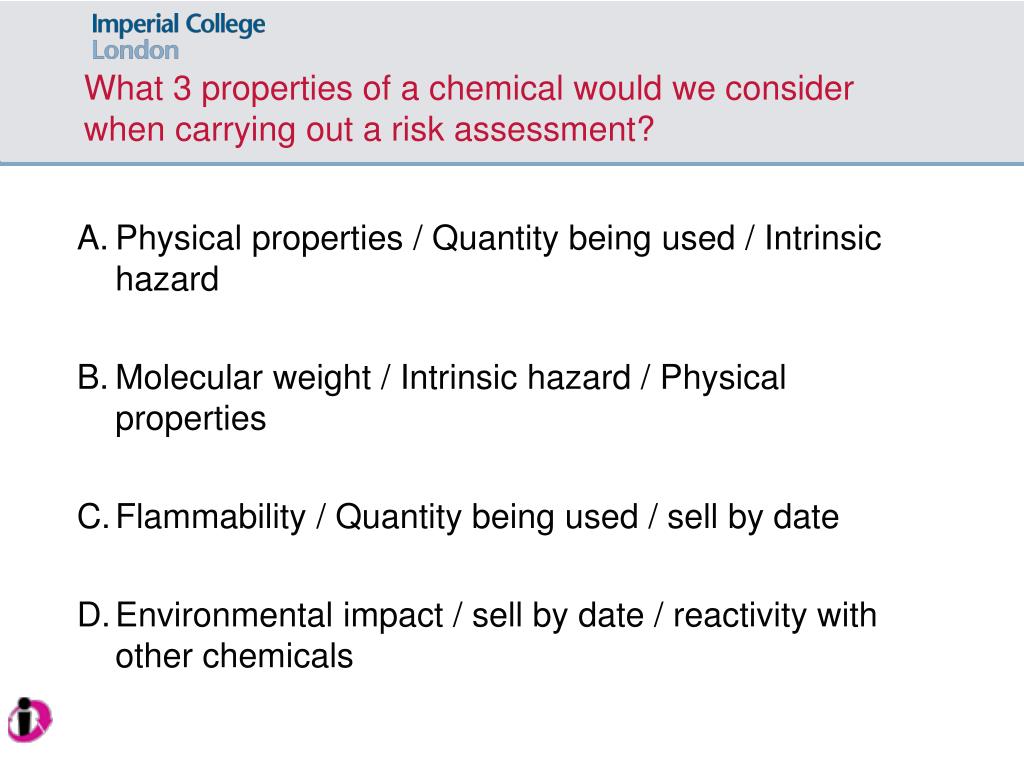The image size is (1024, 768).
Task: Click the word 'hazard' under option A
Action: pos(167,279)
